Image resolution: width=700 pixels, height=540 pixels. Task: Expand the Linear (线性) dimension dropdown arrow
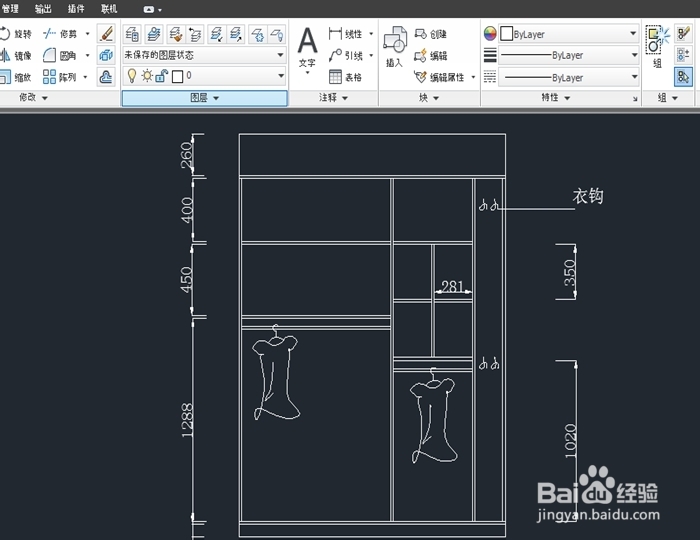371,34
